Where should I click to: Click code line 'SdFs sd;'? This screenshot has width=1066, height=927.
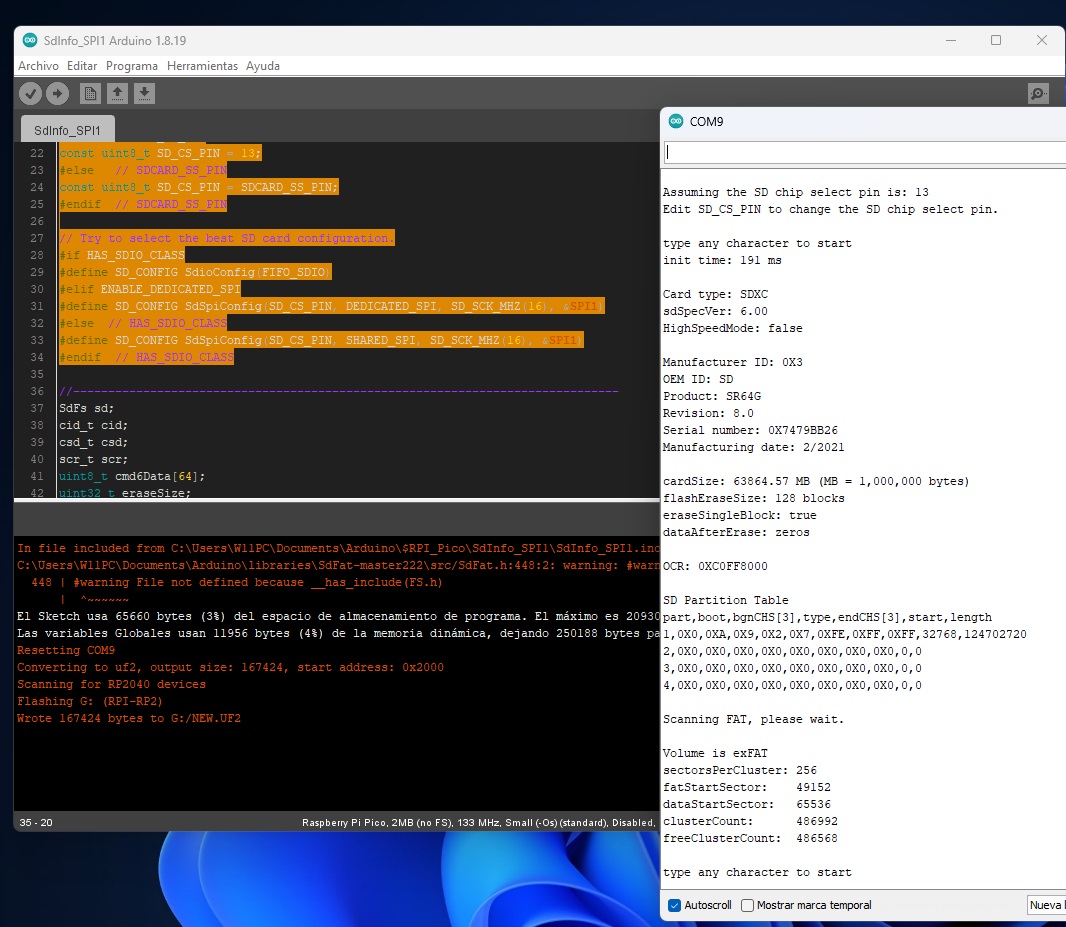pos(86,408)
